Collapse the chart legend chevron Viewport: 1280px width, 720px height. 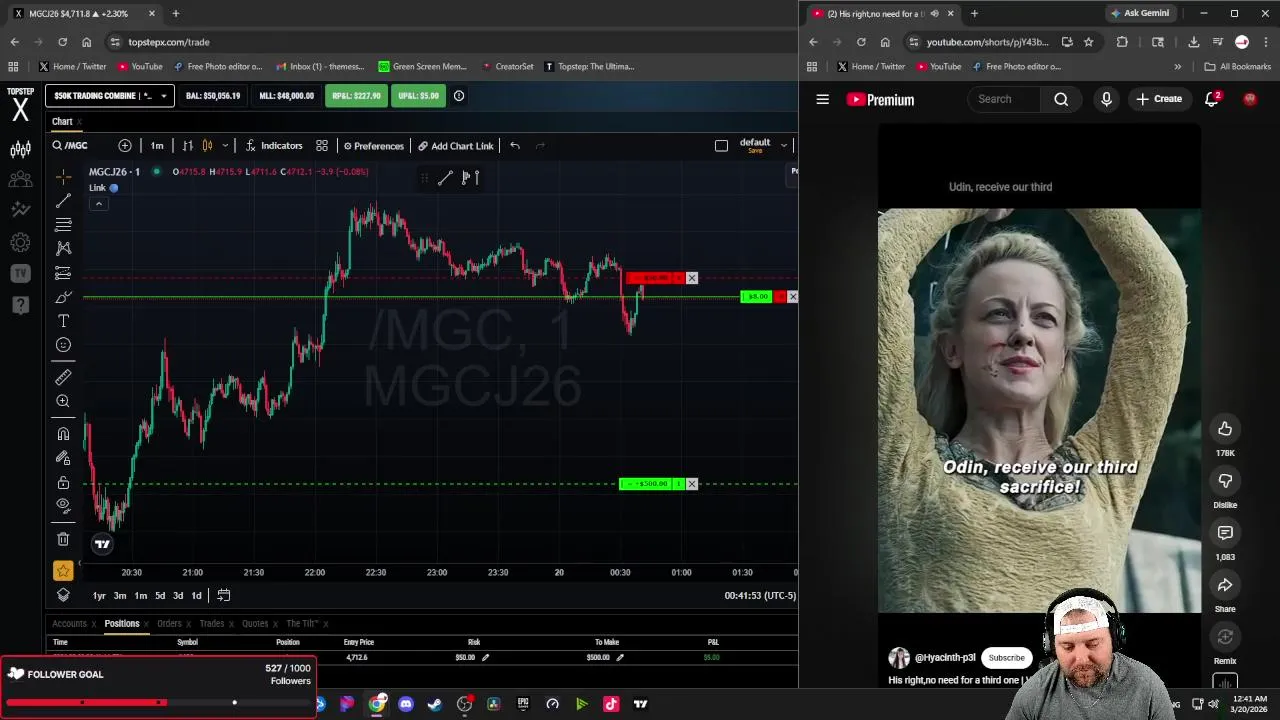pos(98,204)
